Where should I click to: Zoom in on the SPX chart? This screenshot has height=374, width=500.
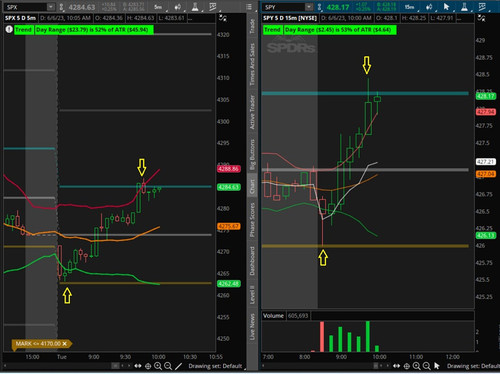tap(158, 366)
